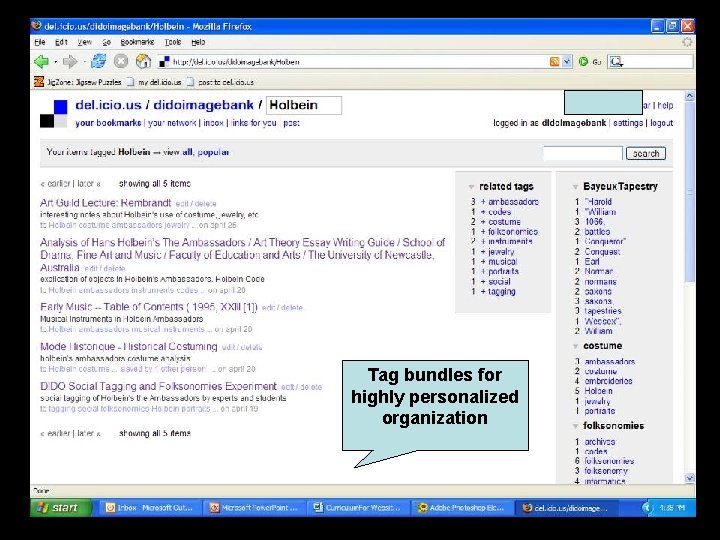Viewport: 720px width, 540px height.
Task: Click the related tag 'jewelry'
Action: 501,252
